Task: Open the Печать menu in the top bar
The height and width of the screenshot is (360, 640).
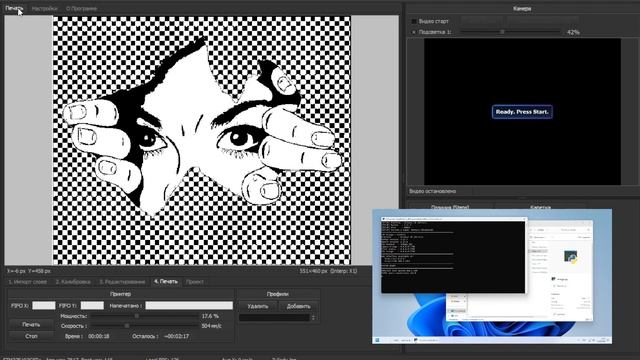Action: coord(14,8)
